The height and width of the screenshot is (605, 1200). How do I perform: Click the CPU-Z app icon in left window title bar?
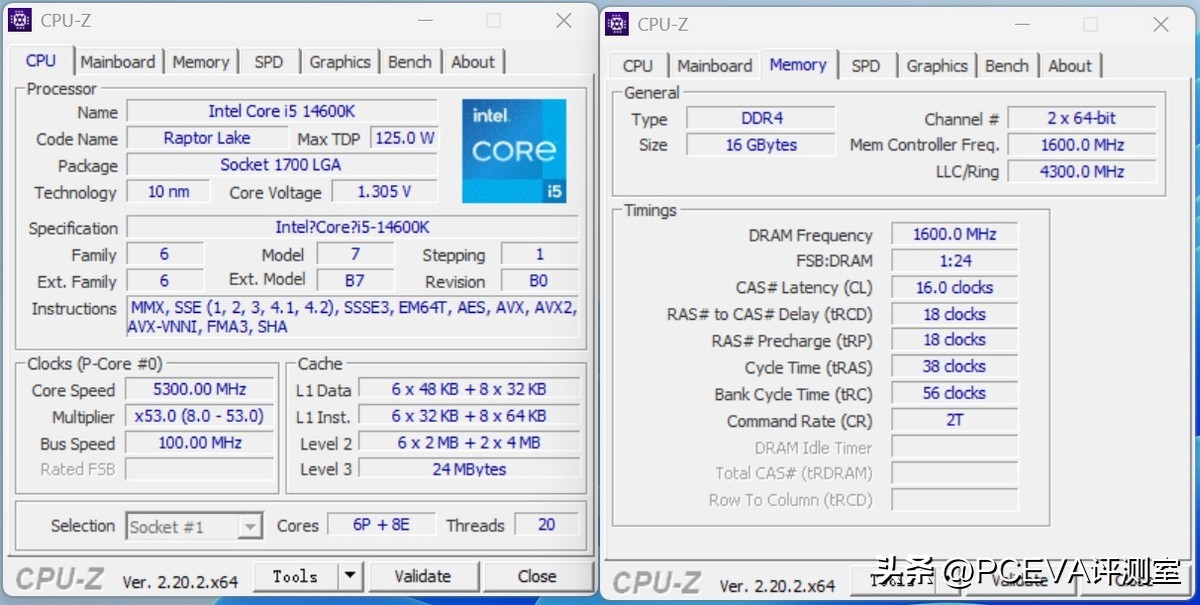(20, 19)
